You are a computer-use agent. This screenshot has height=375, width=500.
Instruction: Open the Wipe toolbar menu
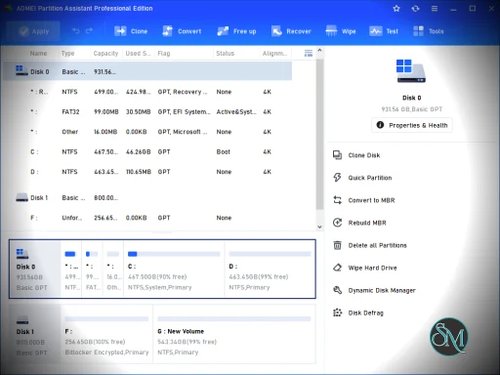[x=340, y=31]
